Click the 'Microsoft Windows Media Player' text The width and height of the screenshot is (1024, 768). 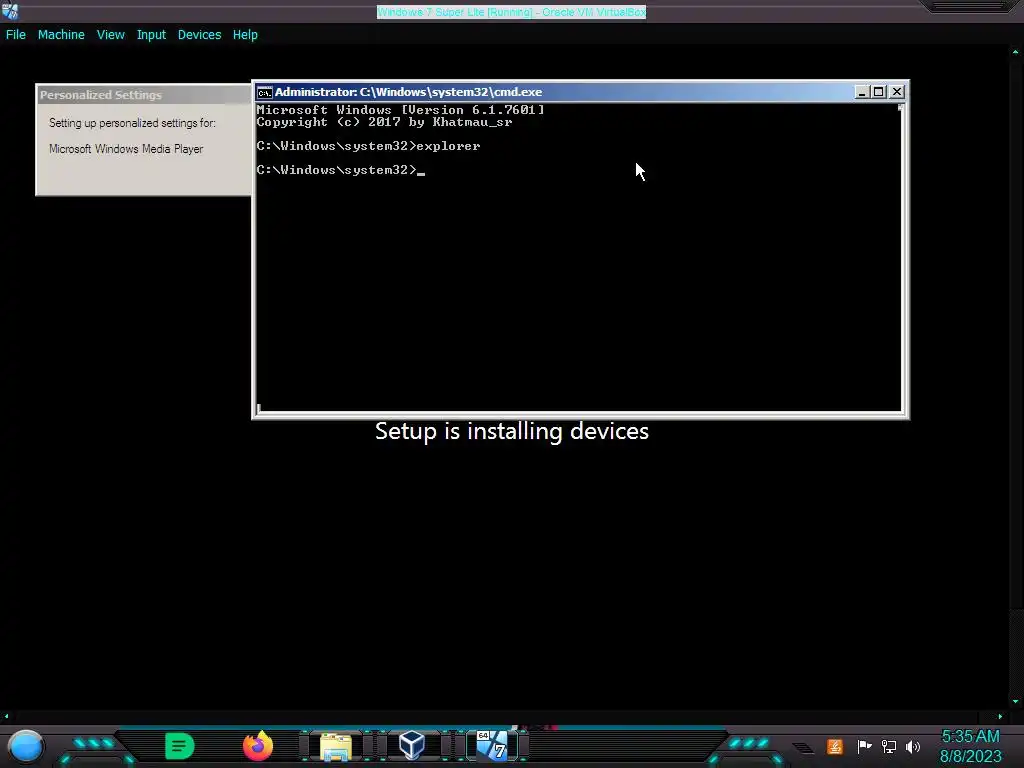pyautogui.click(x=126, y=149)
